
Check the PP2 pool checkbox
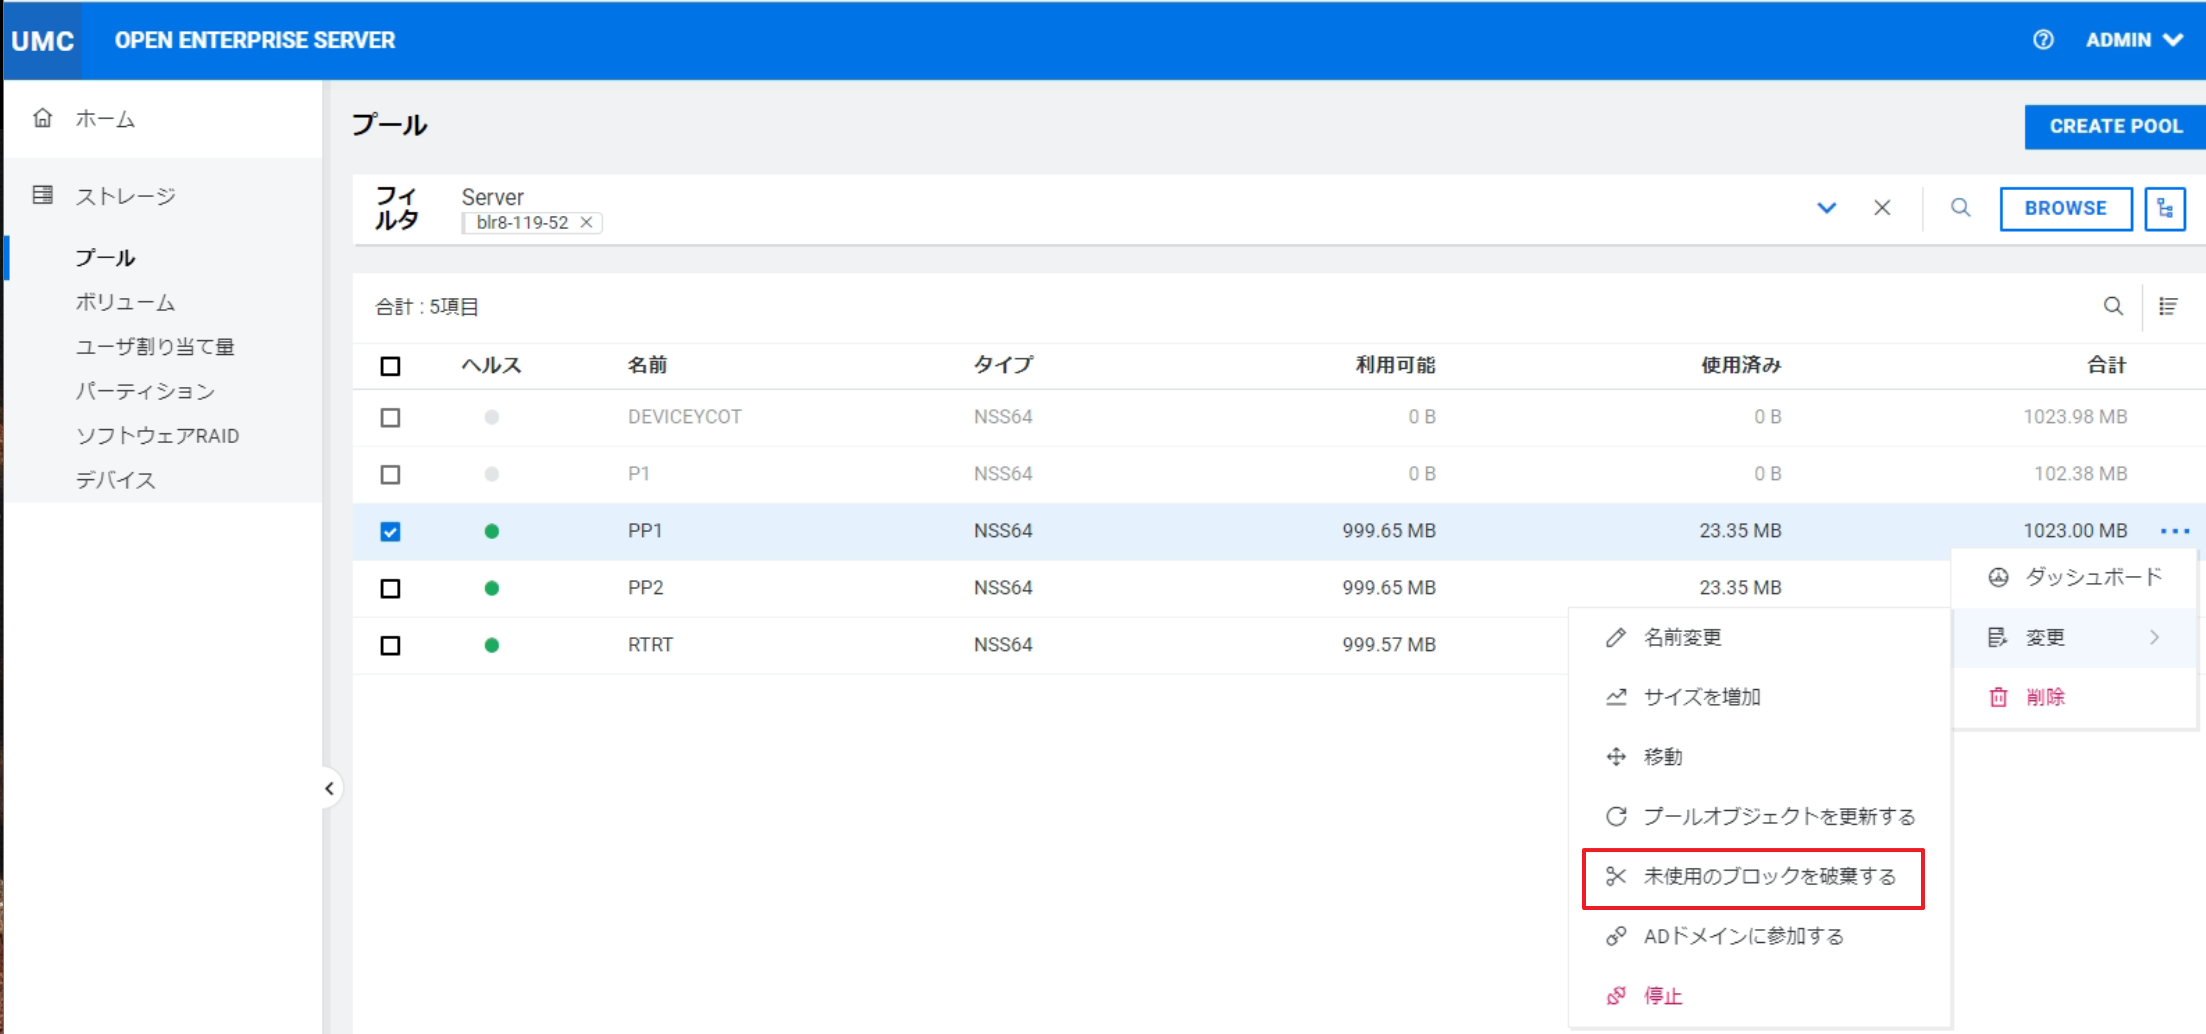[390, 588]
